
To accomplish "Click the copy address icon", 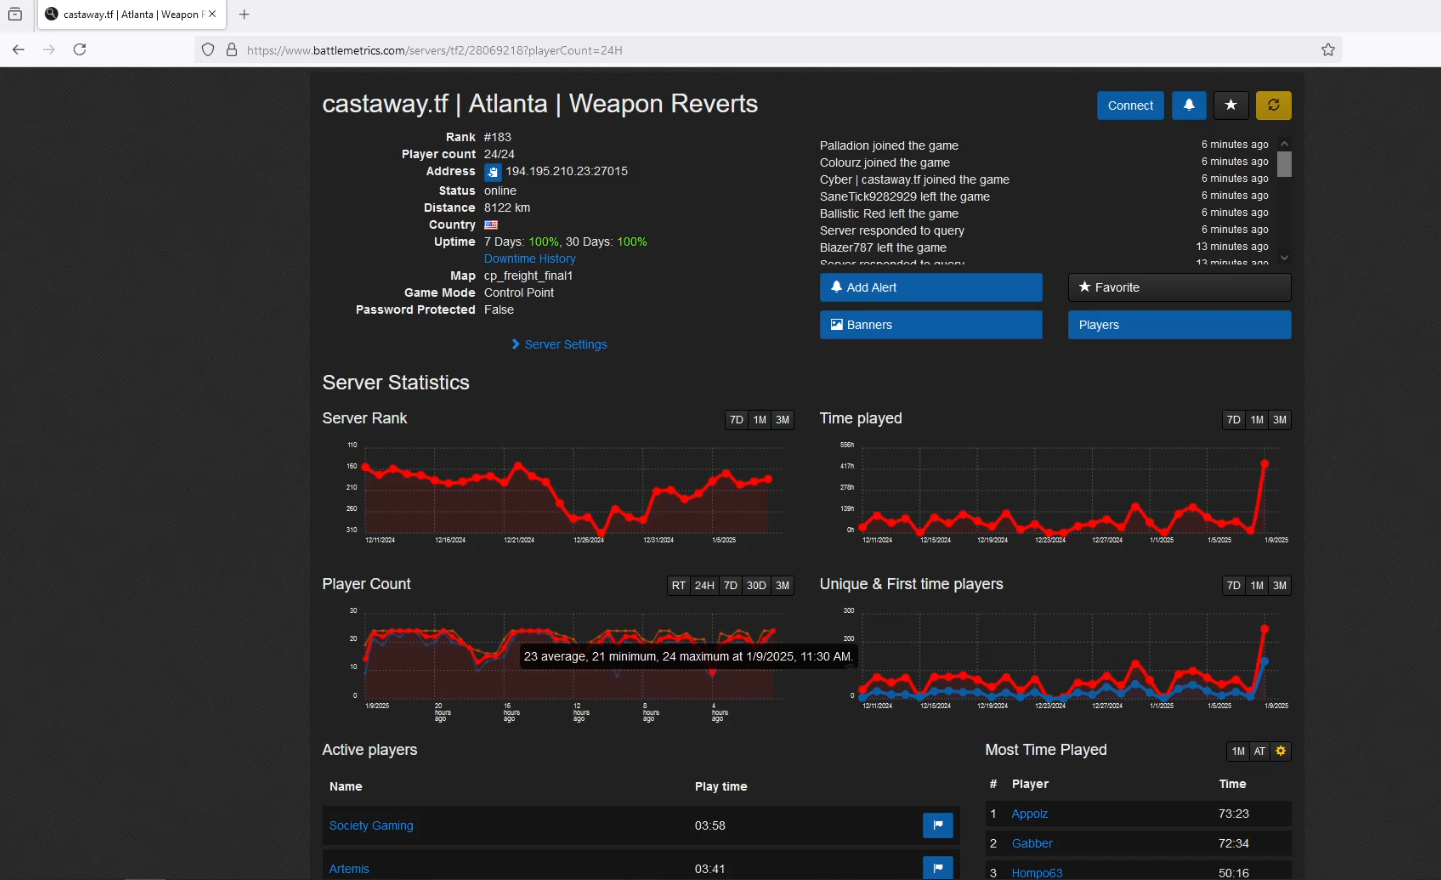I will coord(493,172).
